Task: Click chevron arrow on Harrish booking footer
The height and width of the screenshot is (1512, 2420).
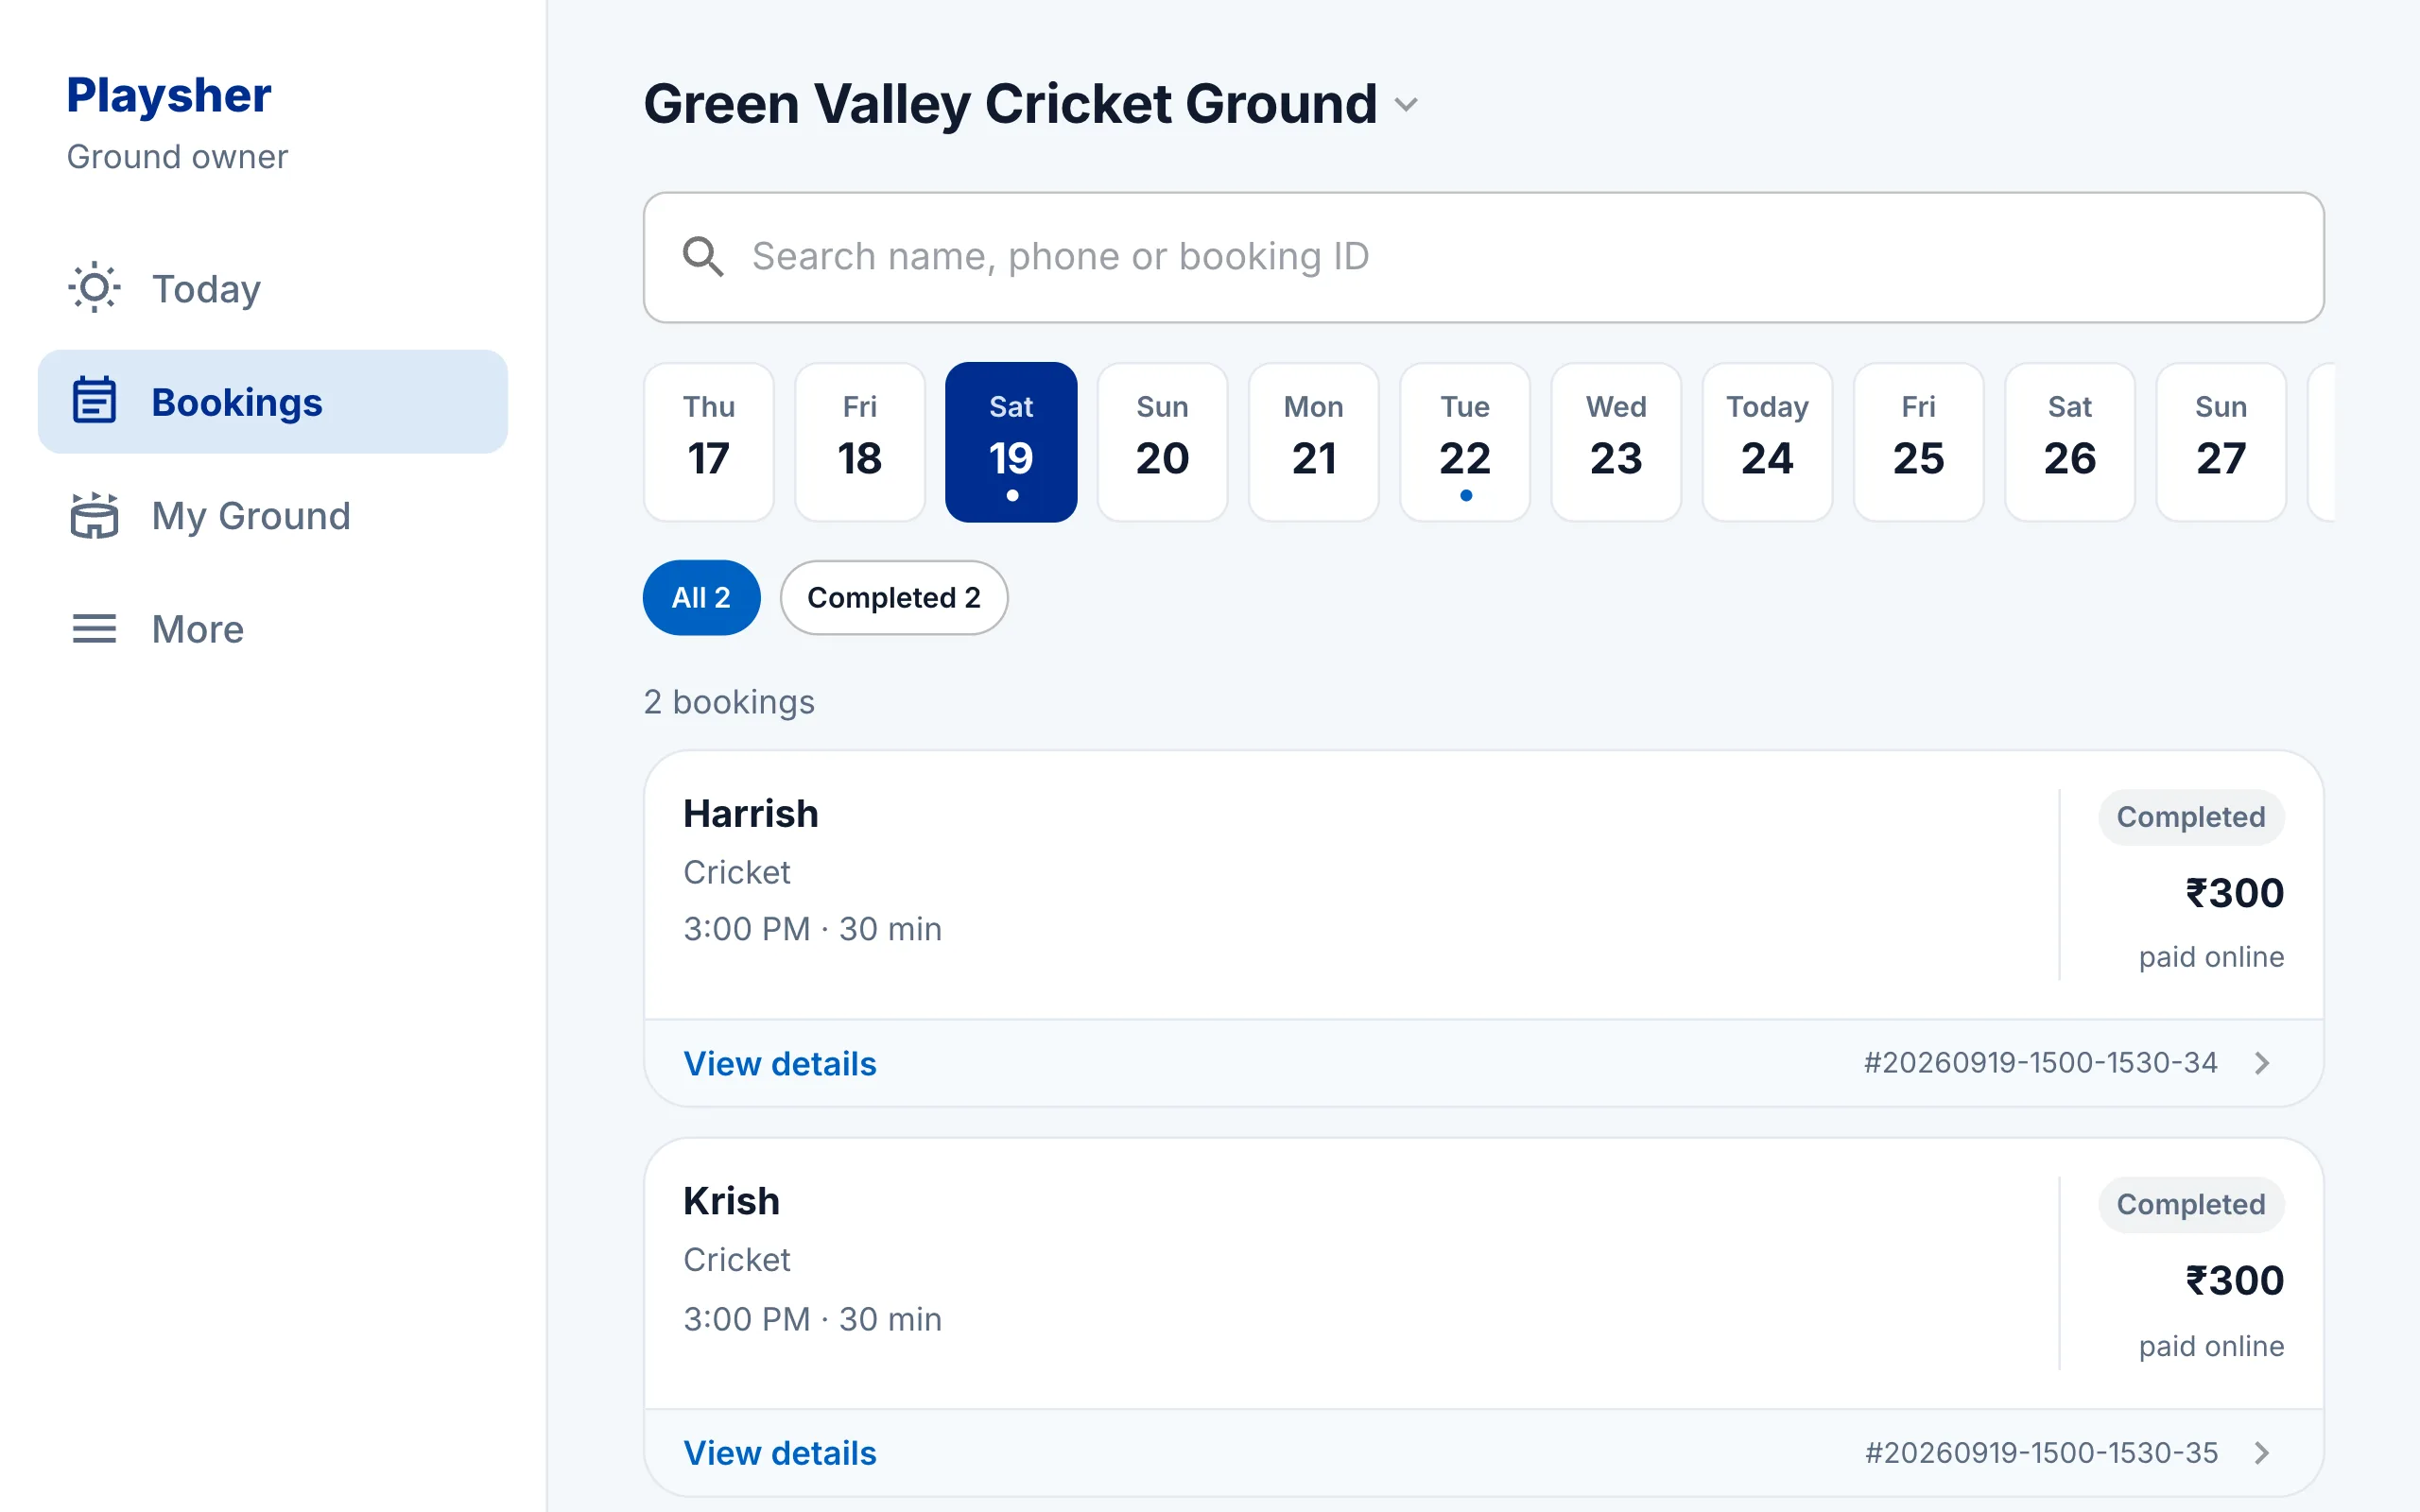Action: click(2263, 1063)
